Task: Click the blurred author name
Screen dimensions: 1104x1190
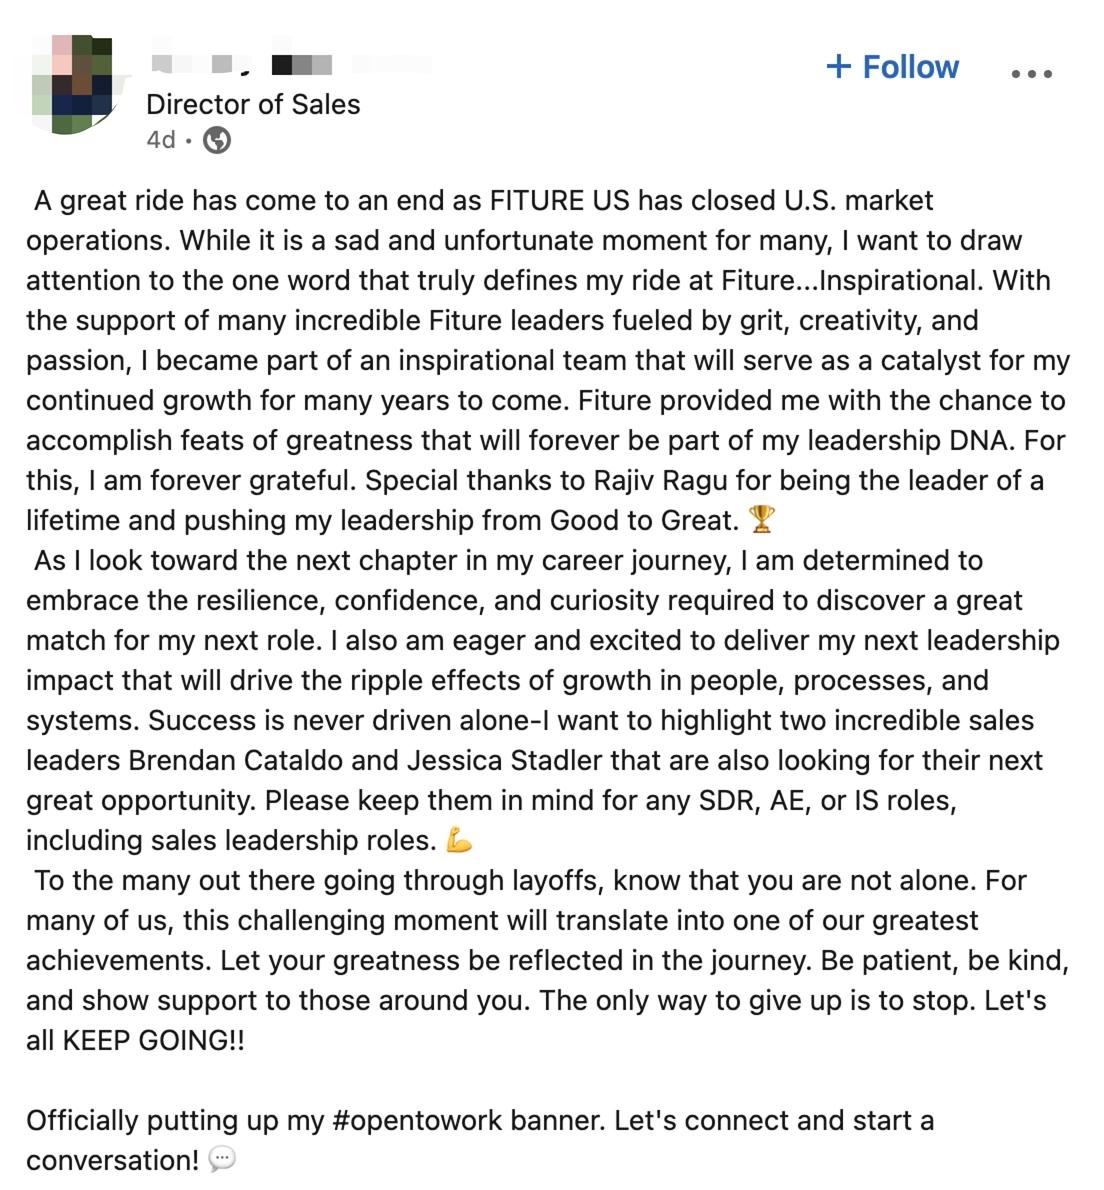Action: pyautogui.click(x=290, y=65)
